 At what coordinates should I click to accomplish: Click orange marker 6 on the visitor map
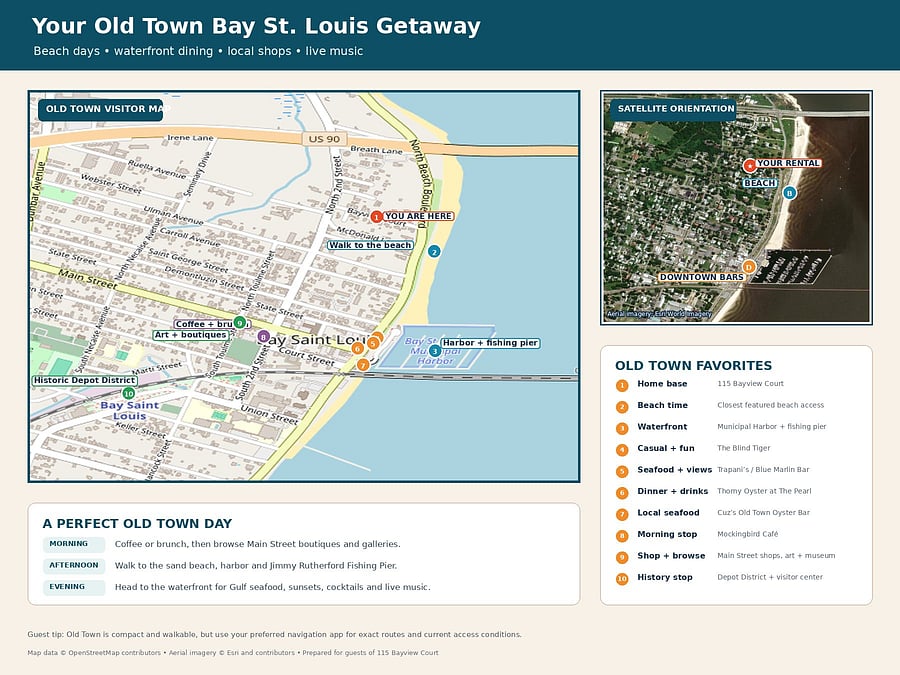358,348
